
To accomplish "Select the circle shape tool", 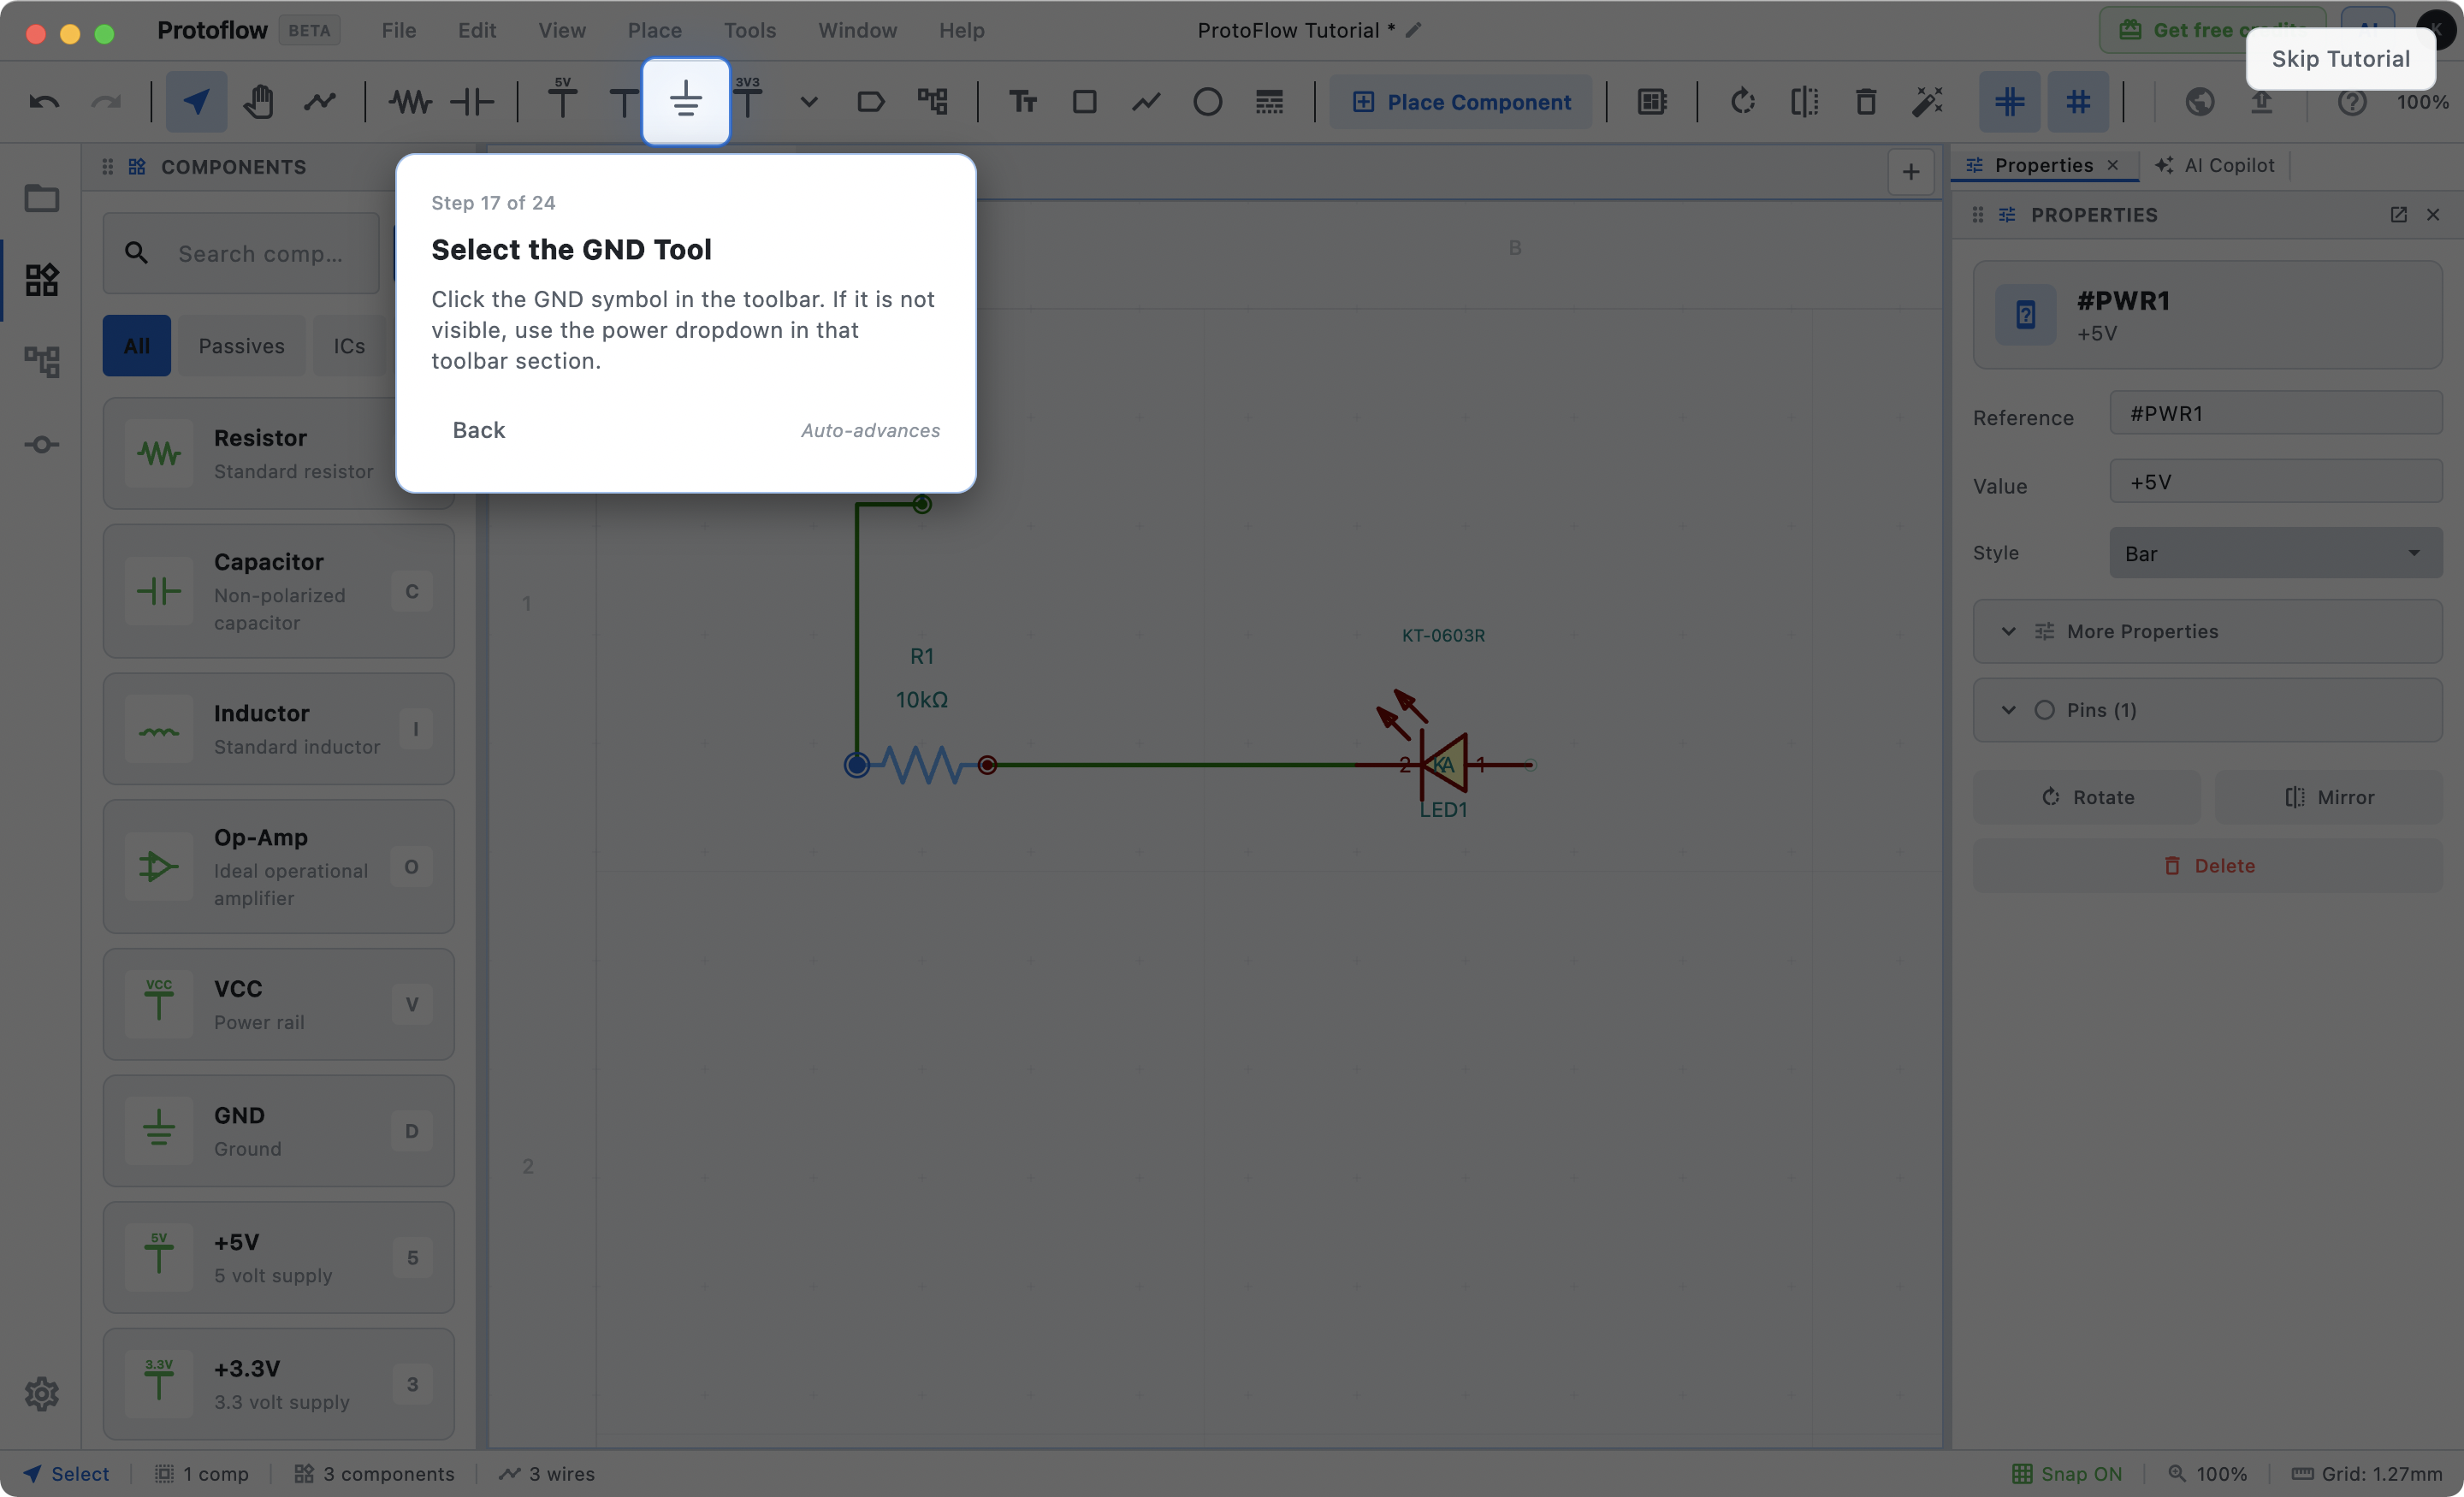I will [1208, 101].
